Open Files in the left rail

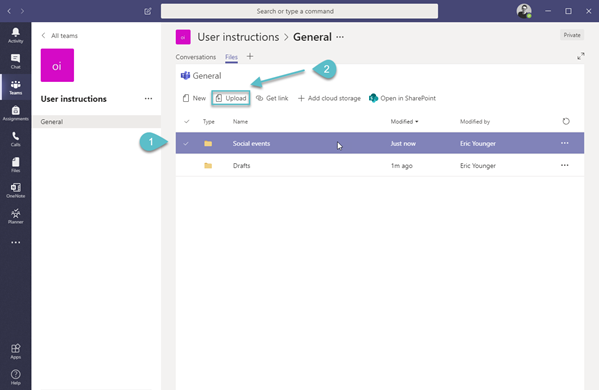[15, 165]
